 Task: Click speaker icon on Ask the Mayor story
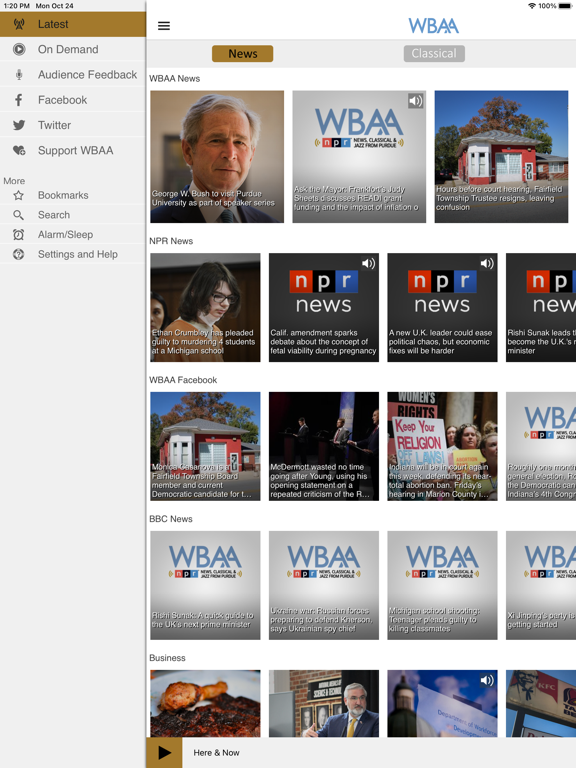pyautogui.click(x=415, y=101)
